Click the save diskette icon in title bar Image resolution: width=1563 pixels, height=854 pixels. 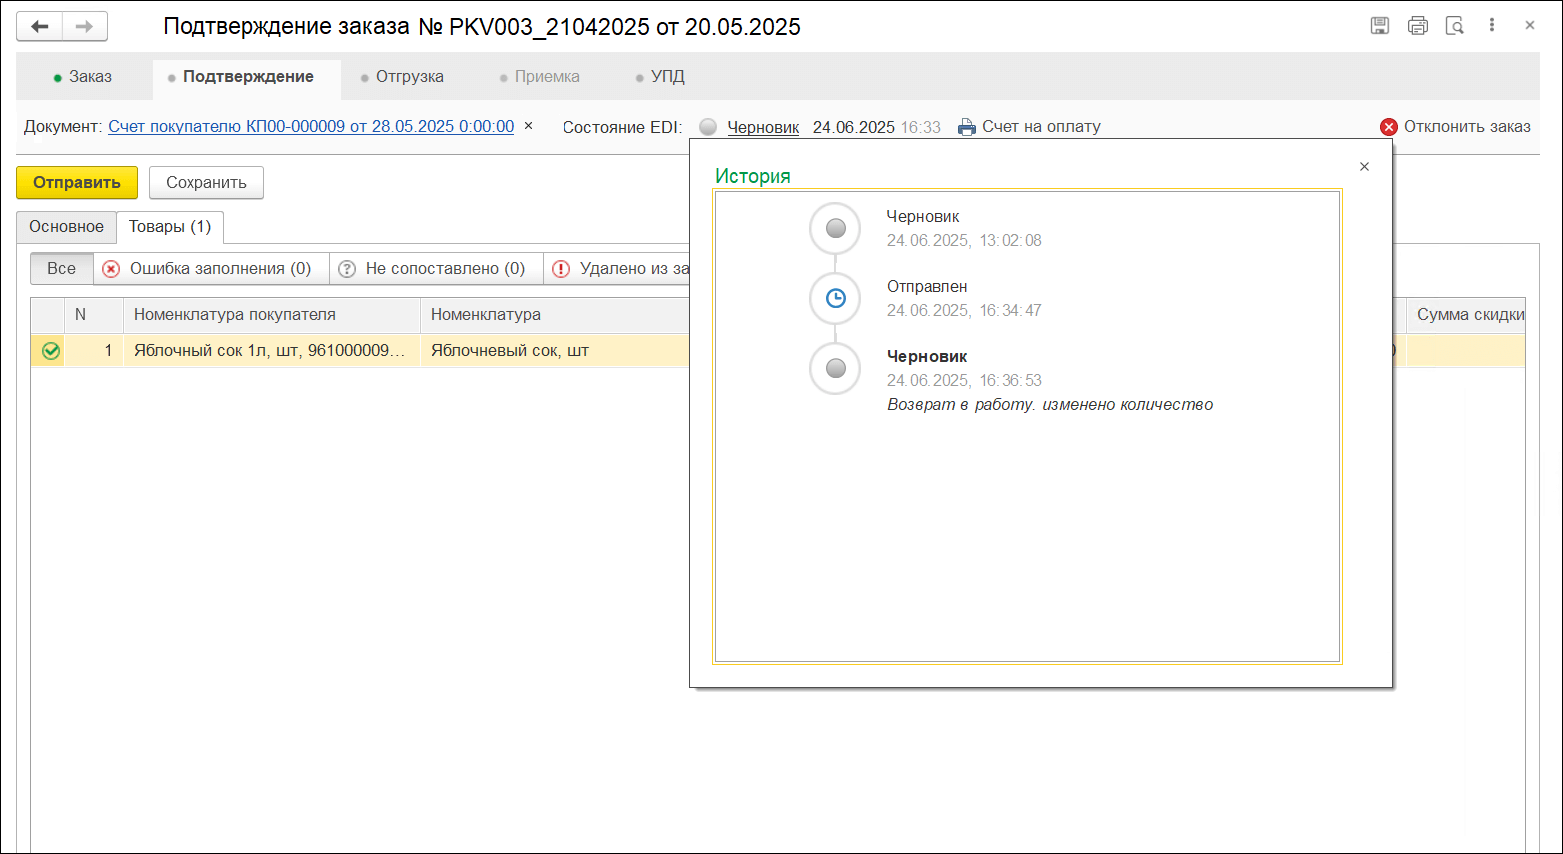click(x=1380, y=26)
